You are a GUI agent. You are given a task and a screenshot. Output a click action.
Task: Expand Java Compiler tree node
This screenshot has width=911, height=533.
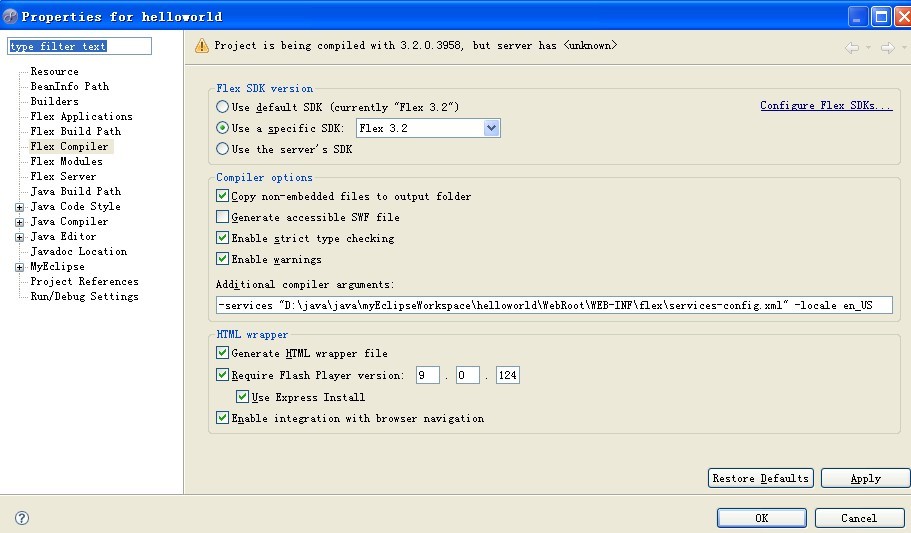coord(20,223)
